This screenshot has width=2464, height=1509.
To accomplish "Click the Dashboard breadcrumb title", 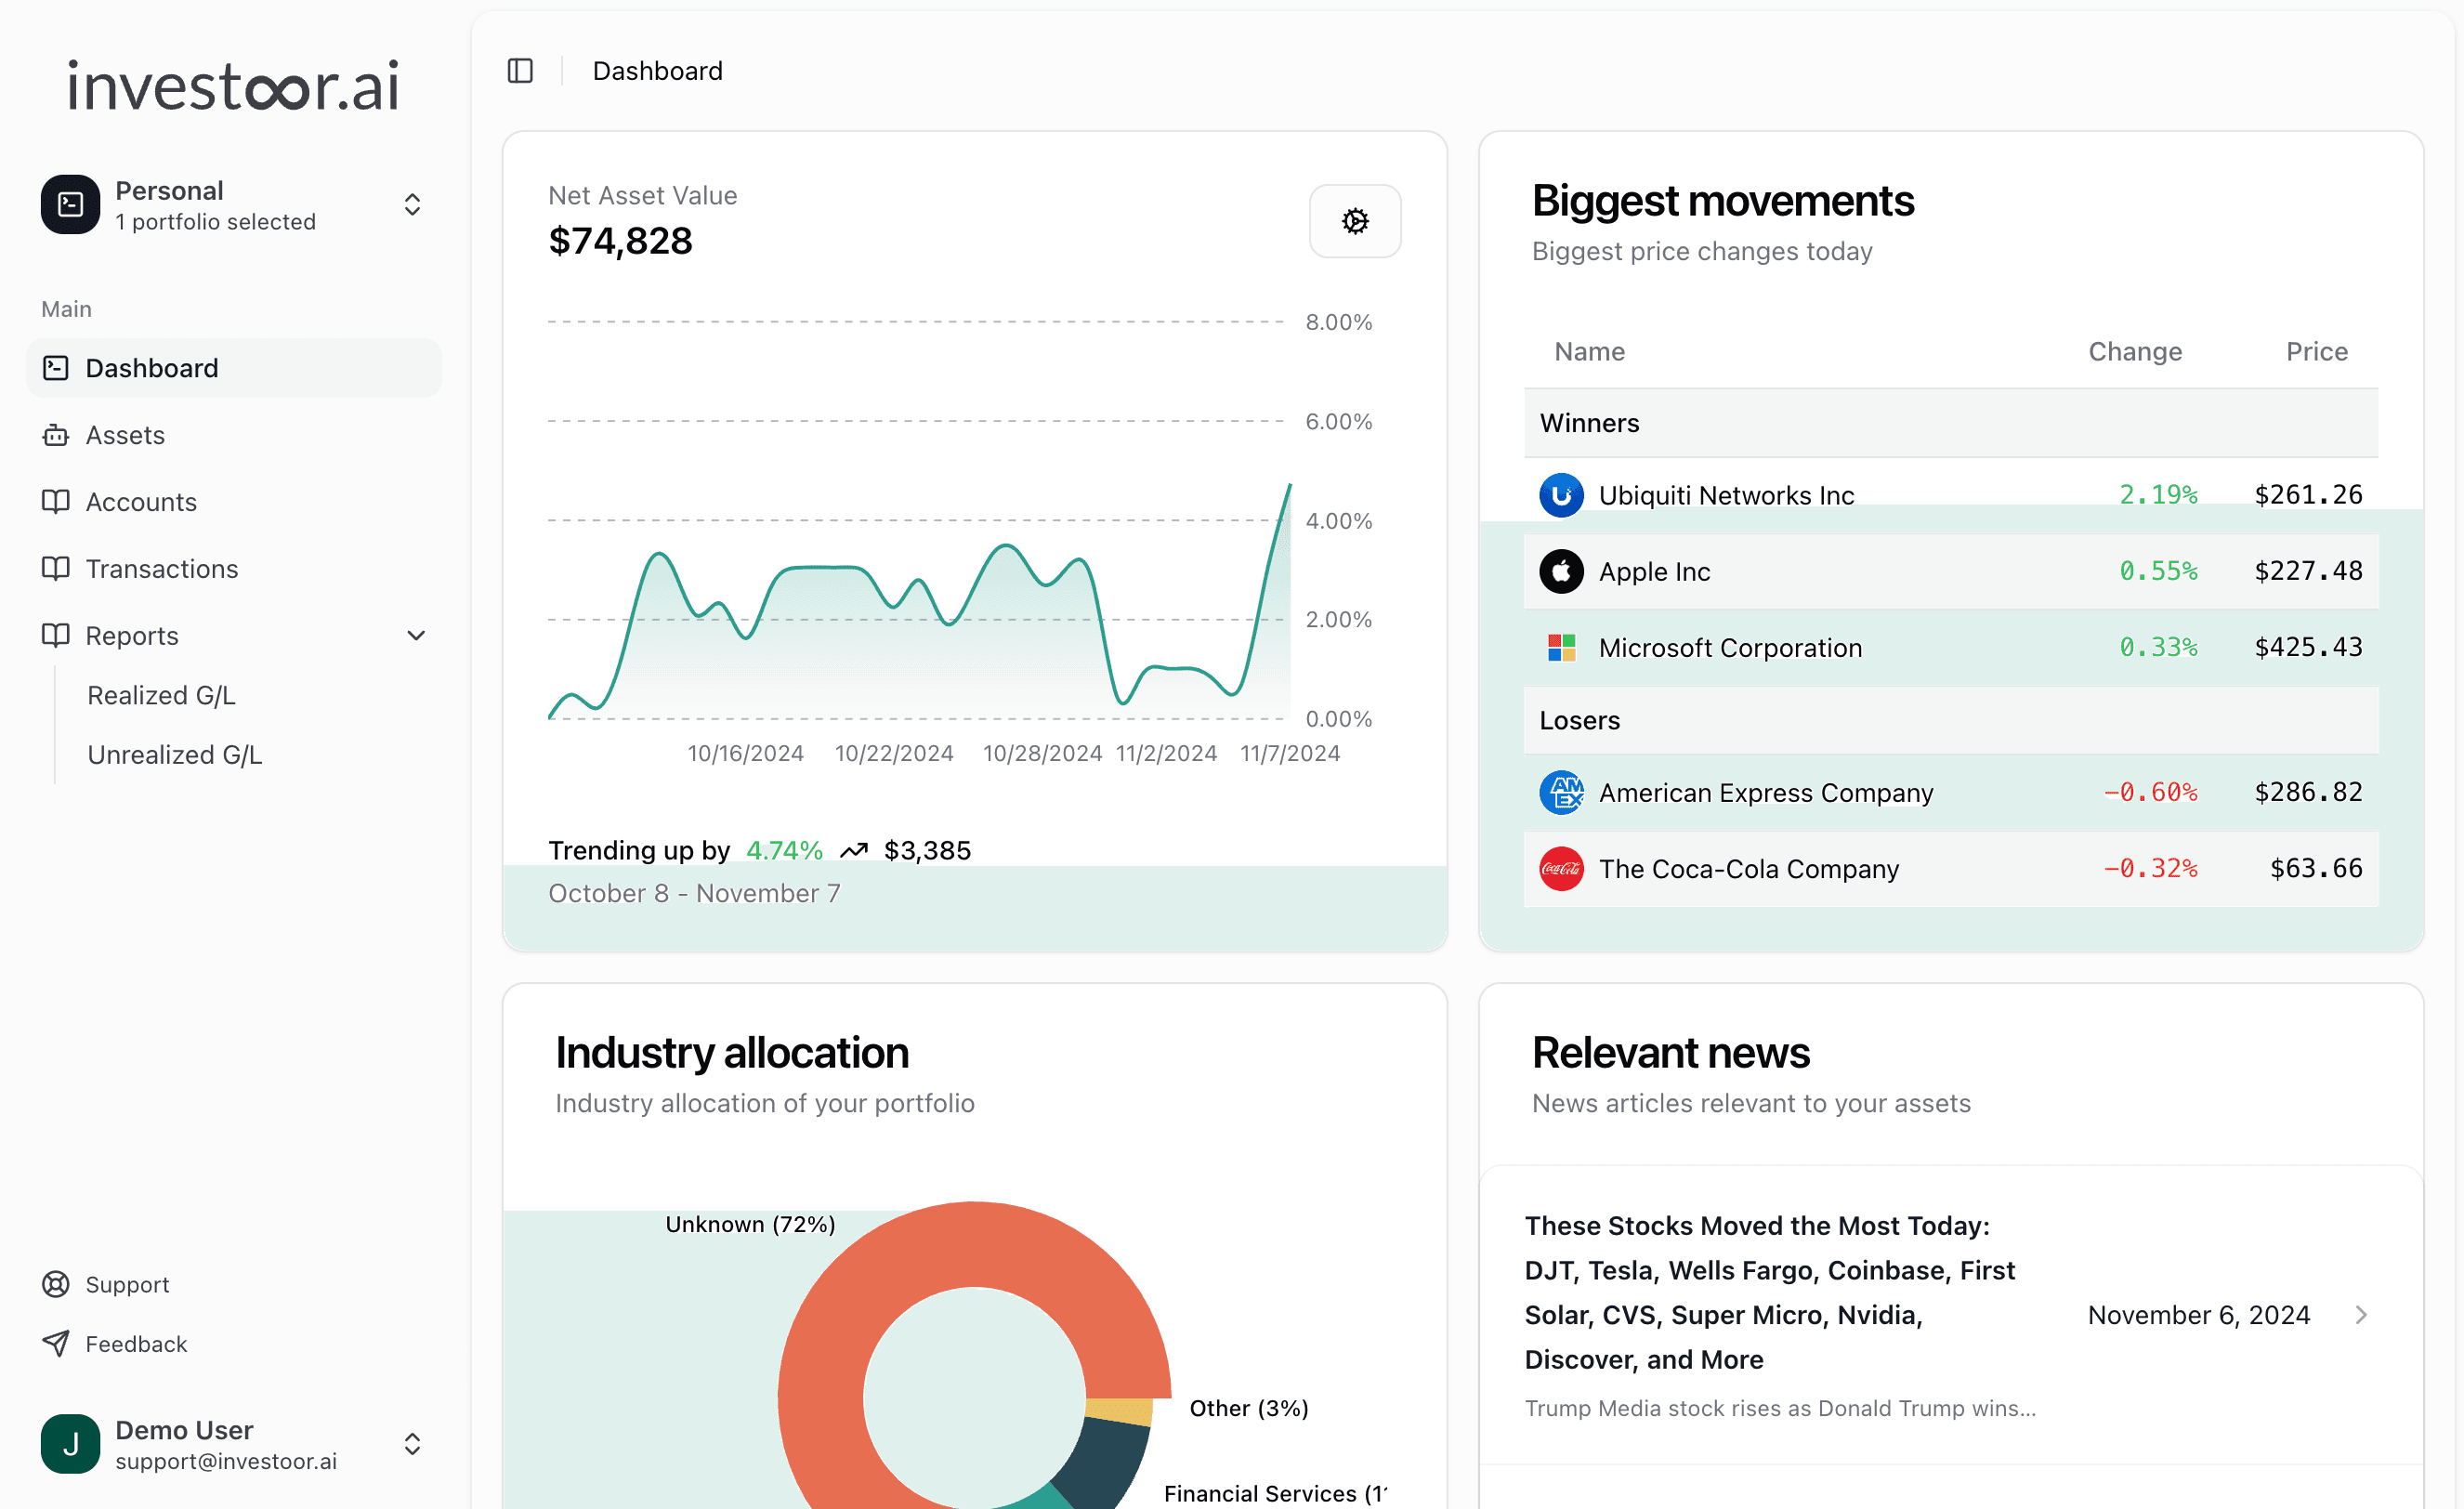I will [x=657, y=71].
